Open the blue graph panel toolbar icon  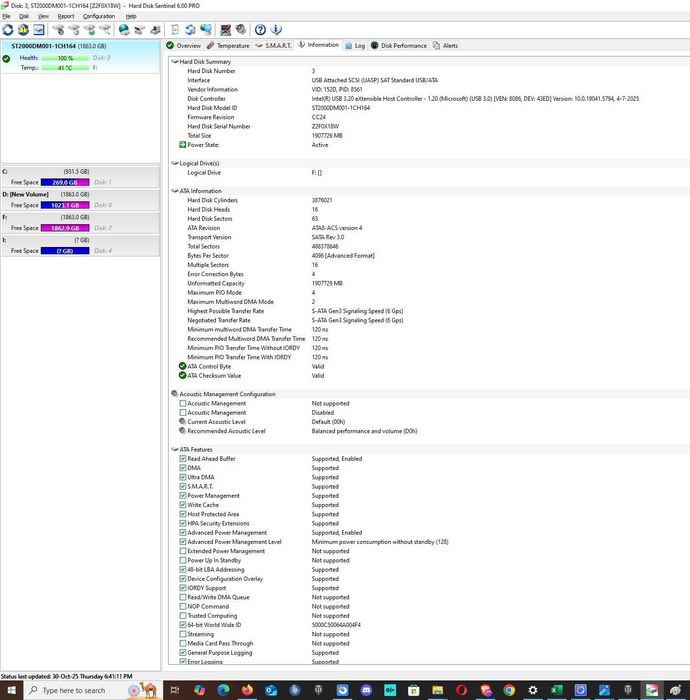pyautogui.click(x=39, y=30)
